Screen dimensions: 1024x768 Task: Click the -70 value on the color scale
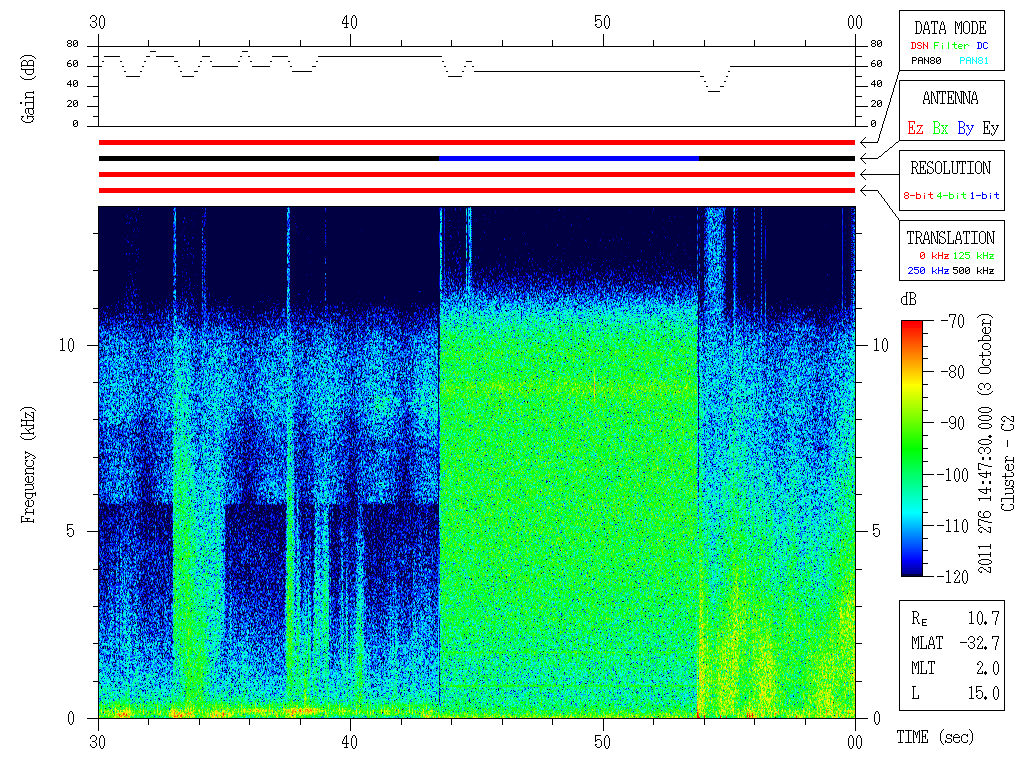tap(953, 321)
